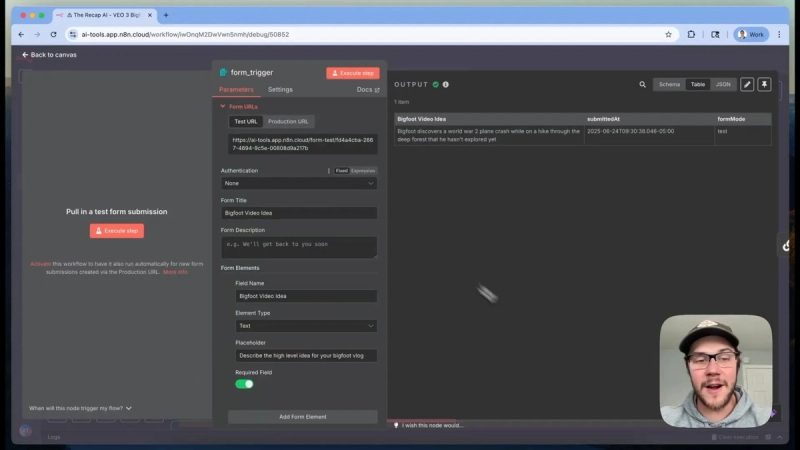This screenshot has height=450, width=800.
Task: Click the output info icon
Action: tap(445, 85)
